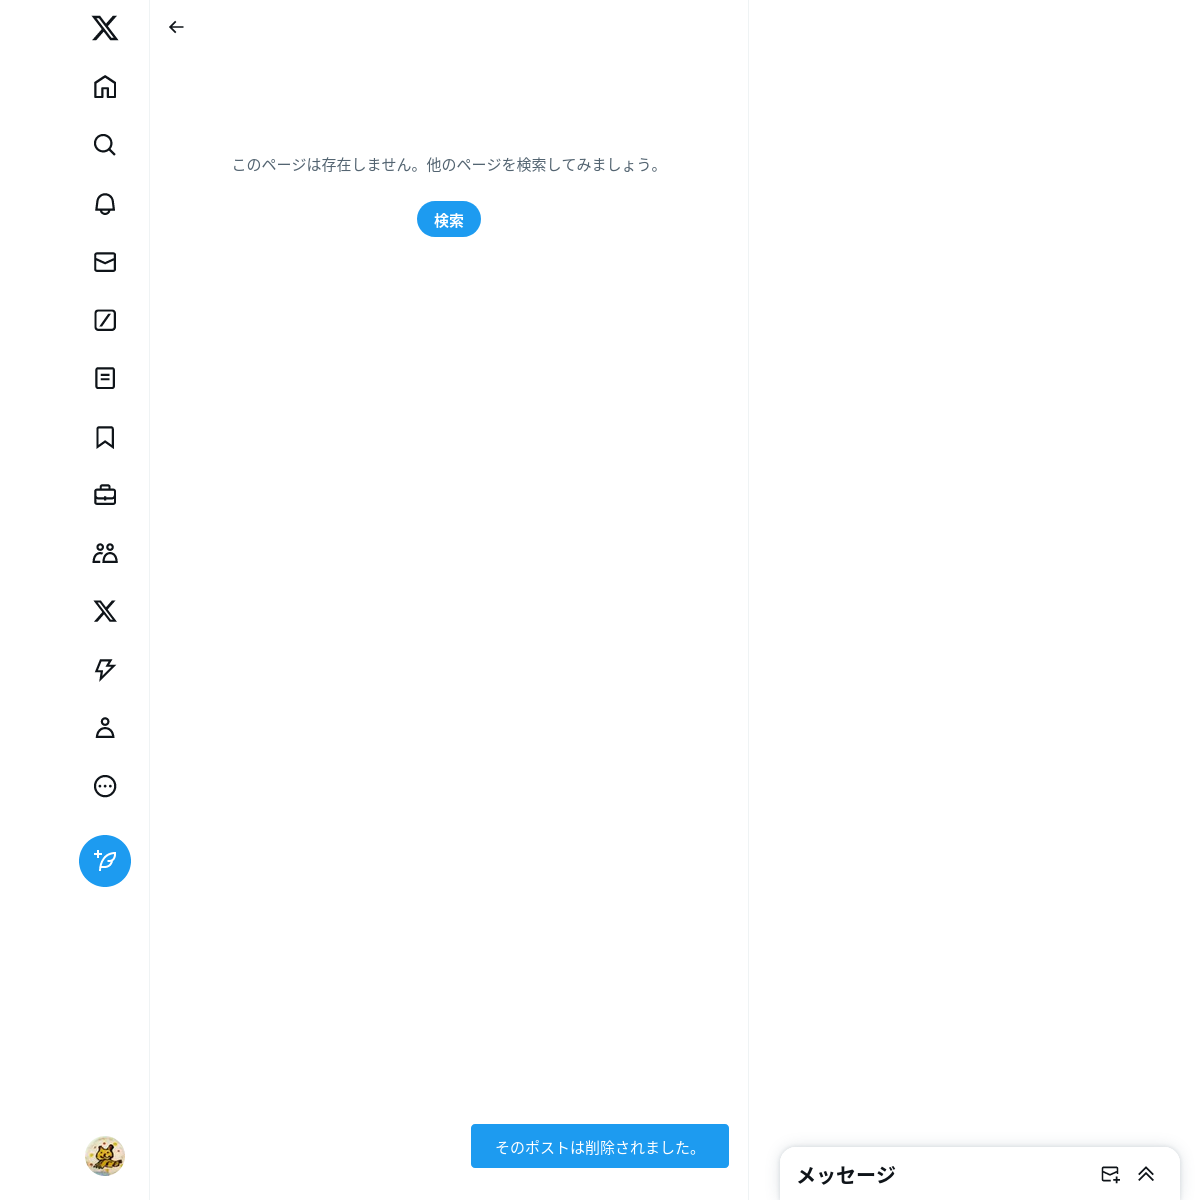Viewport: 1200px width, 1200px height.
Task: Open Premium X icon in sidebar
Action: pyautogui.click(x=105, y=611)
